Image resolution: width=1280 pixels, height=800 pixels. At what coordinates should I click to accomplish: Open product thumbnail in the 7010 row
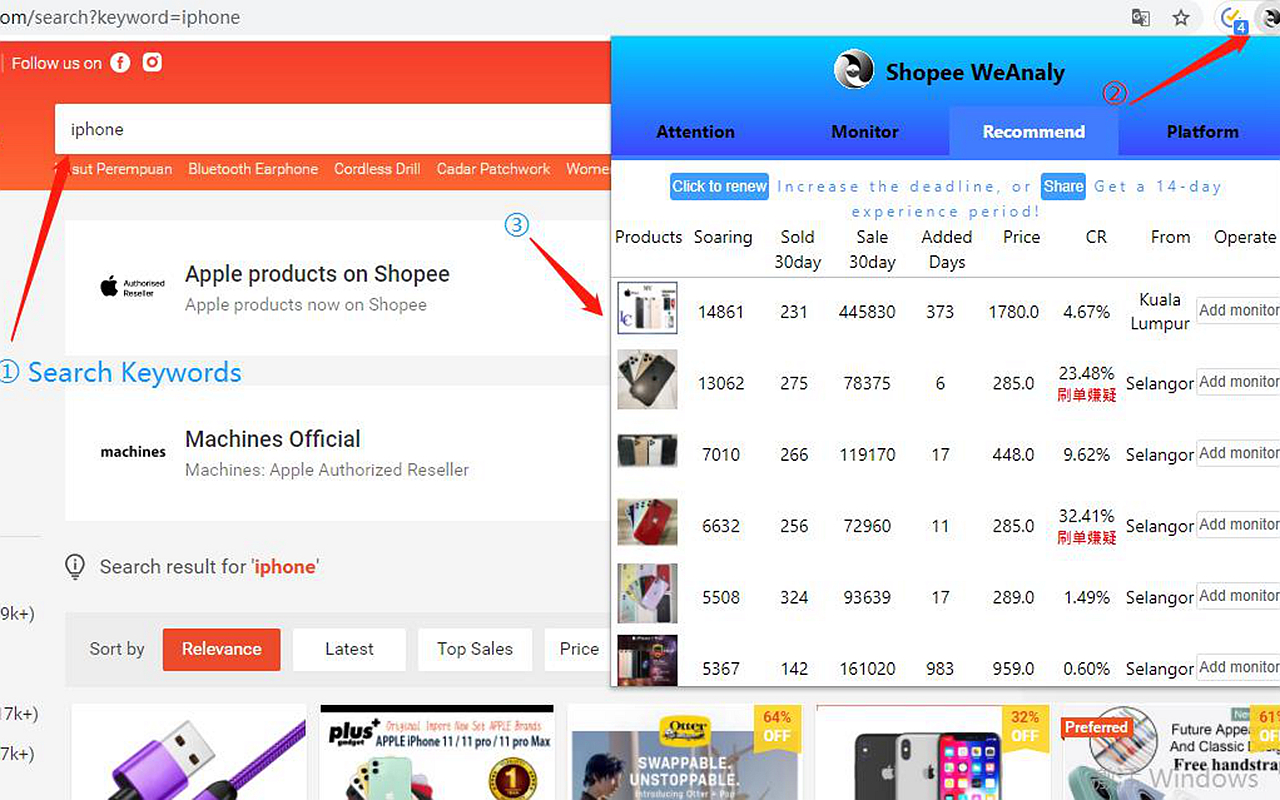point(647,451)
